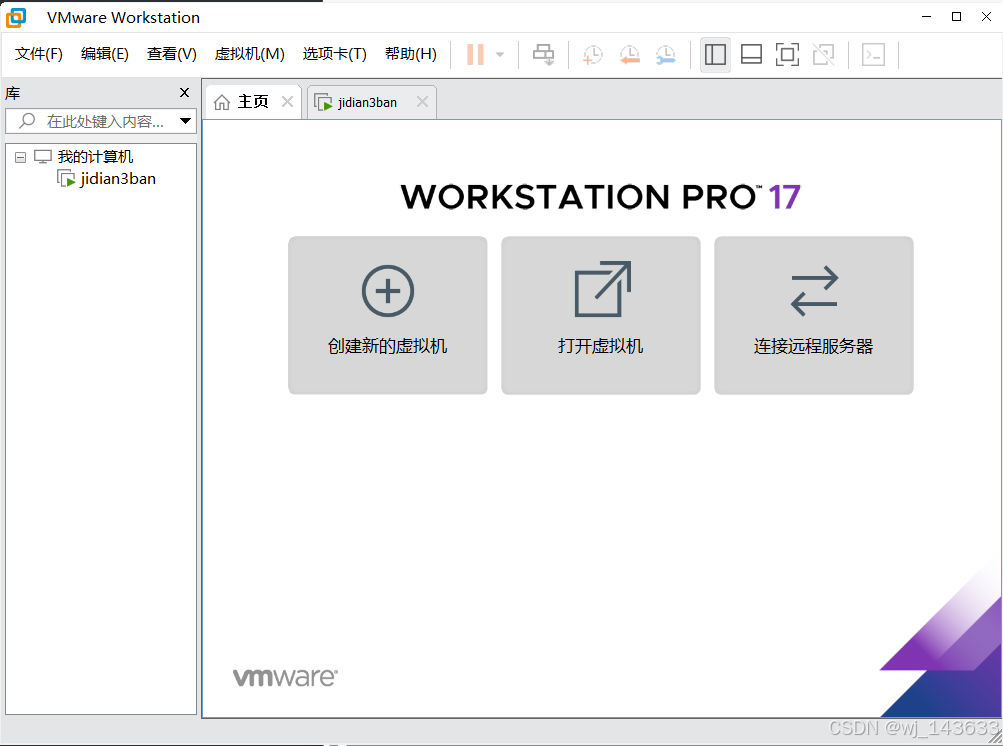
Task: Click the send Ctrl+Alt+Del toolbar icon
Action: click(x=544, y=54)
